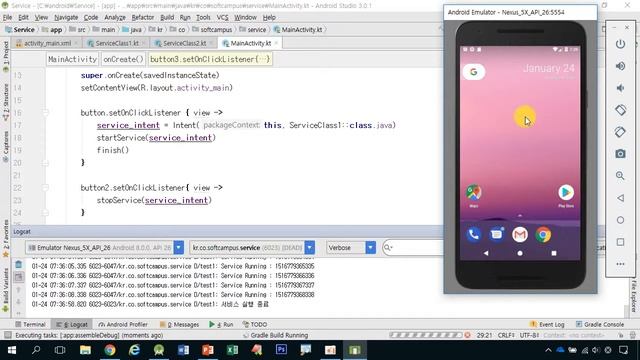Viewport: 640px width, 360px height.
Task: Switch to the ServiceClass2.kt tab
Action: [x=184, y=43]
